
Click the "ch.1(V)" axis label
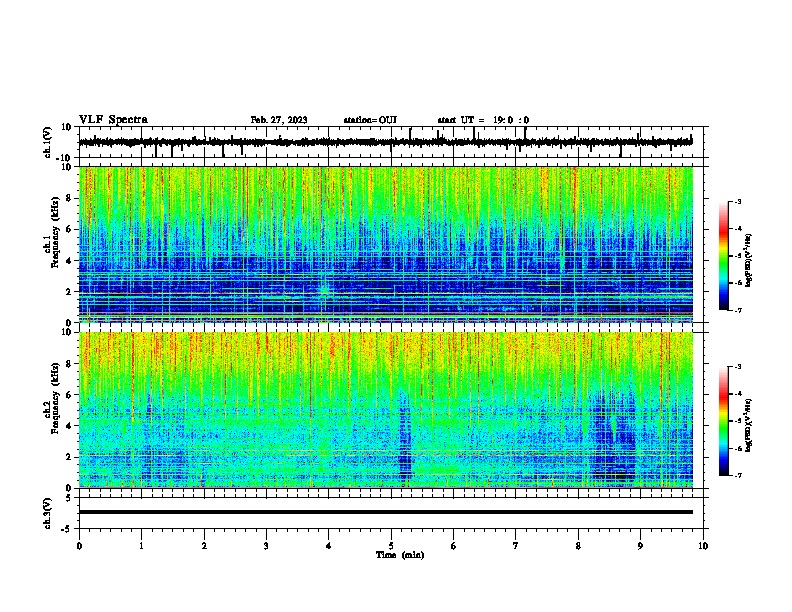tap(48, 142)
